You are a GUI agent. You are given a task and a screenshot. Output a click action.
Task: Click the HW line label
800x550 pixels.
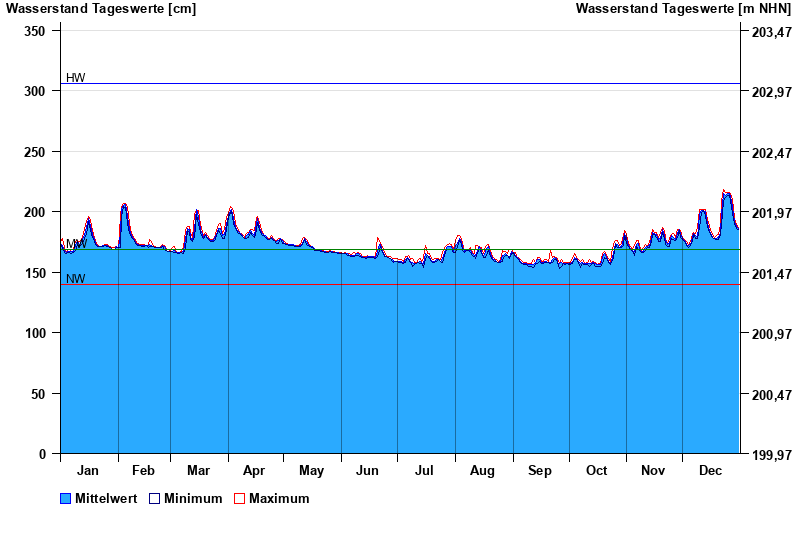click(x=75, y=78)
